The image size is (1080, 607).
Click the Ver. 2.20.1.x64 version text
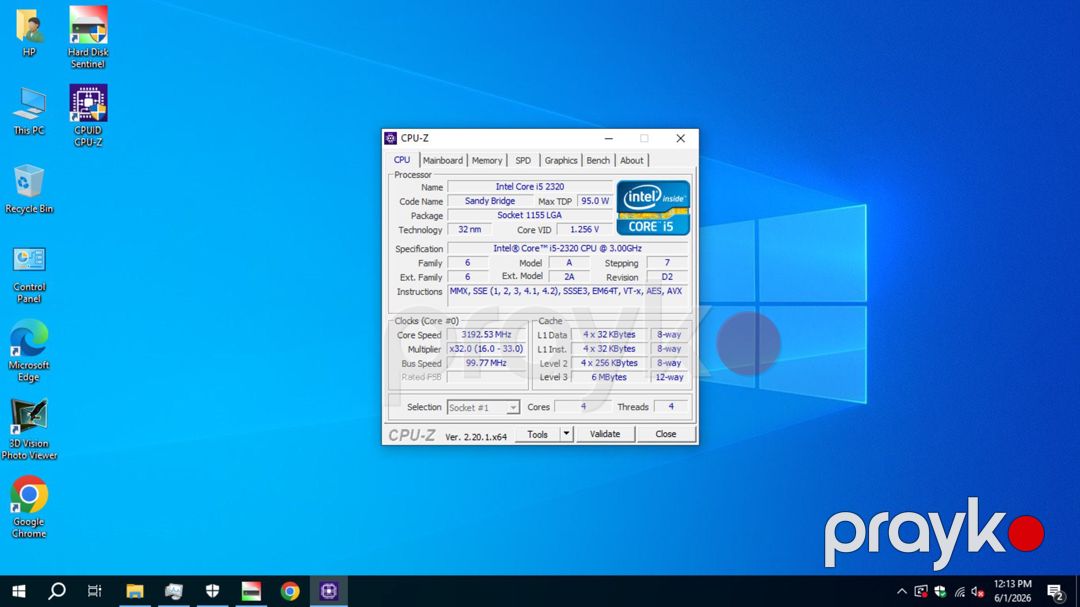click(476, 437)
